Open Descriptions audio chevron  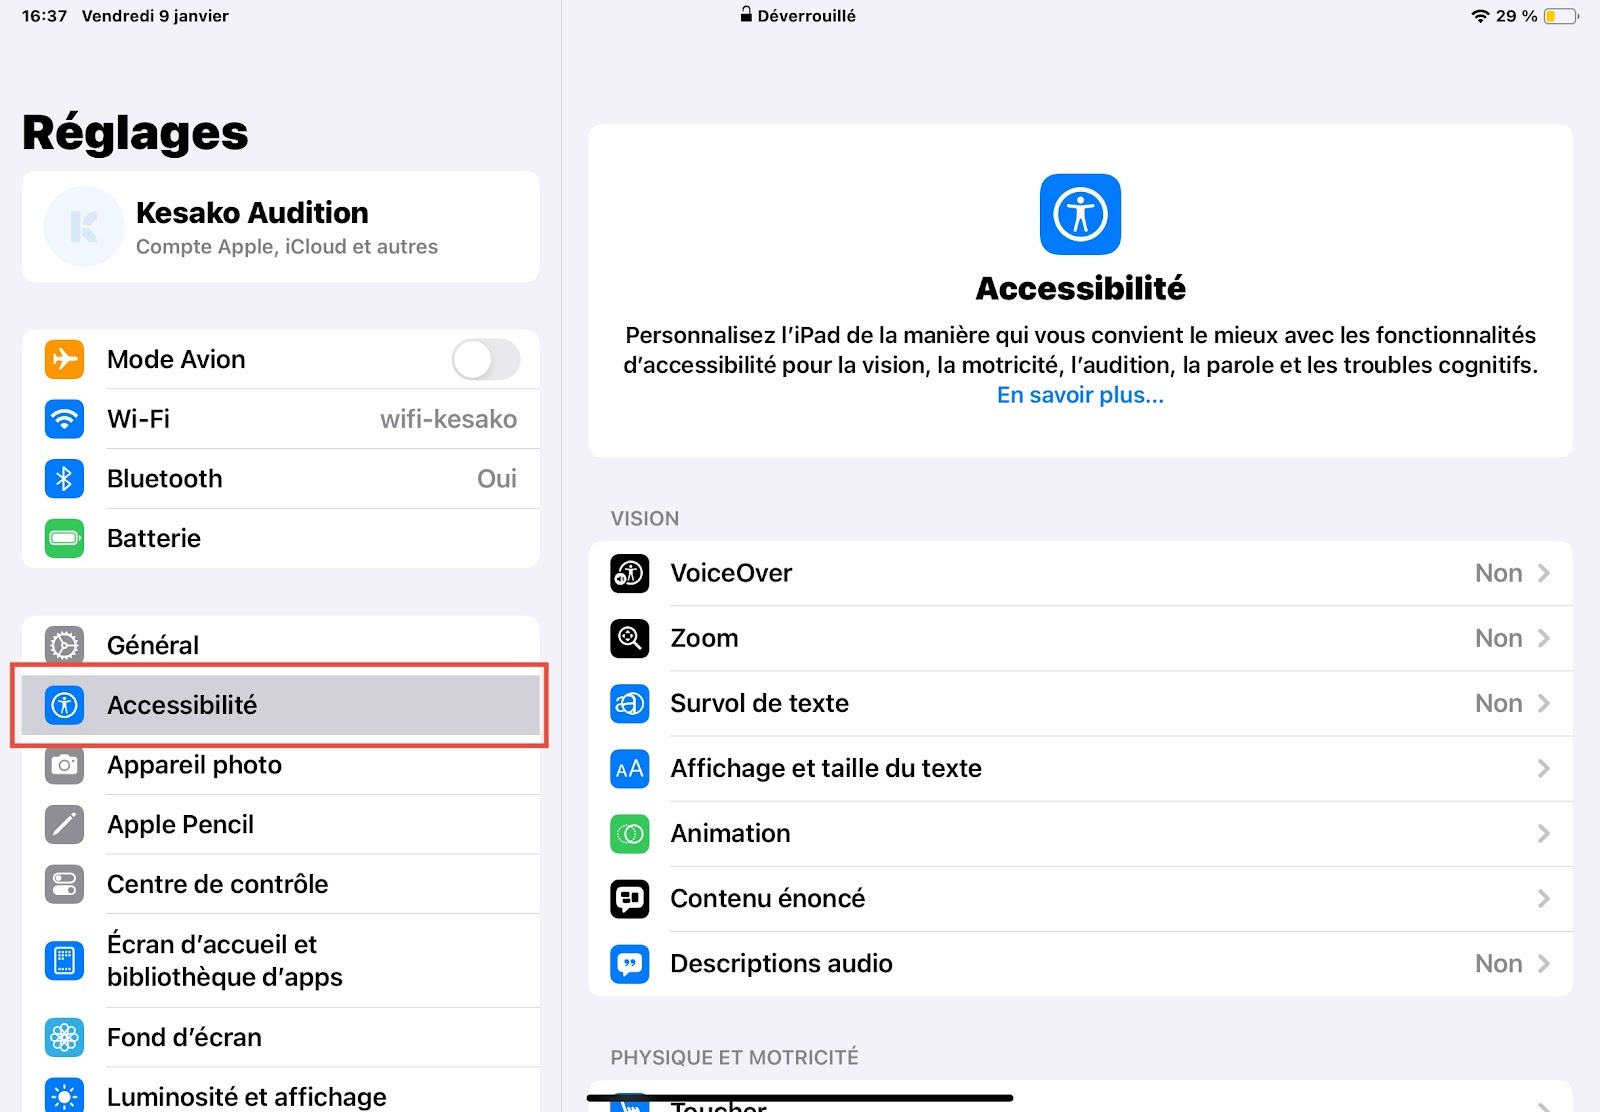pyautogui.click(x=1544, y=963)
